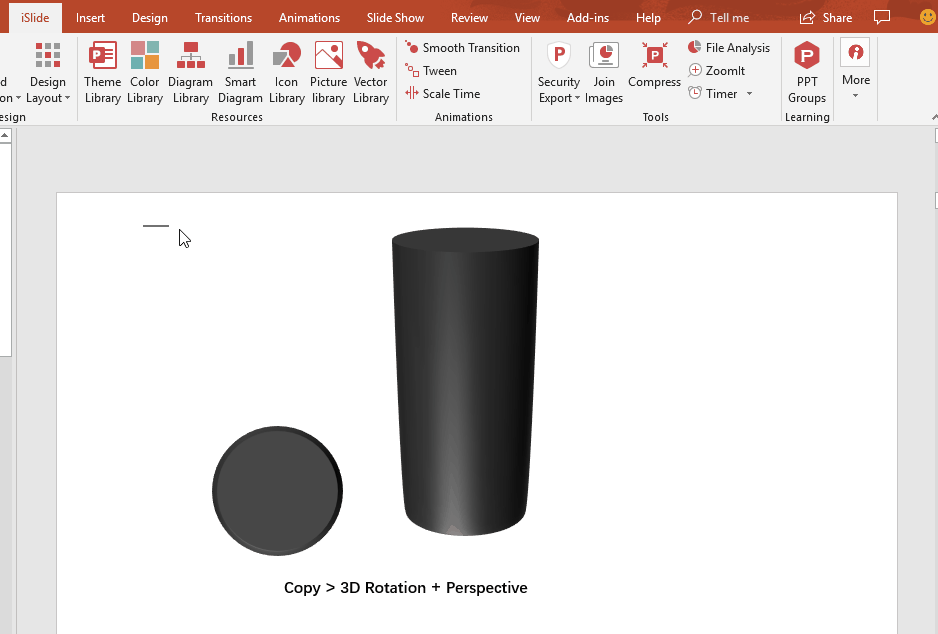Open the Slide Show tab
The image size is (938, 634).
point(395,18)
